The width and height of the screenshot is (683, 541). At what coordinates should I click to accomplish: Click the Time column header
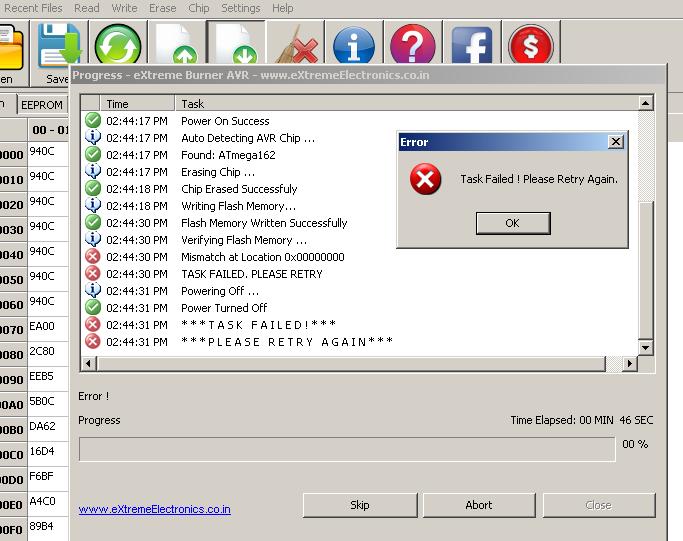[x=137, y=104]
